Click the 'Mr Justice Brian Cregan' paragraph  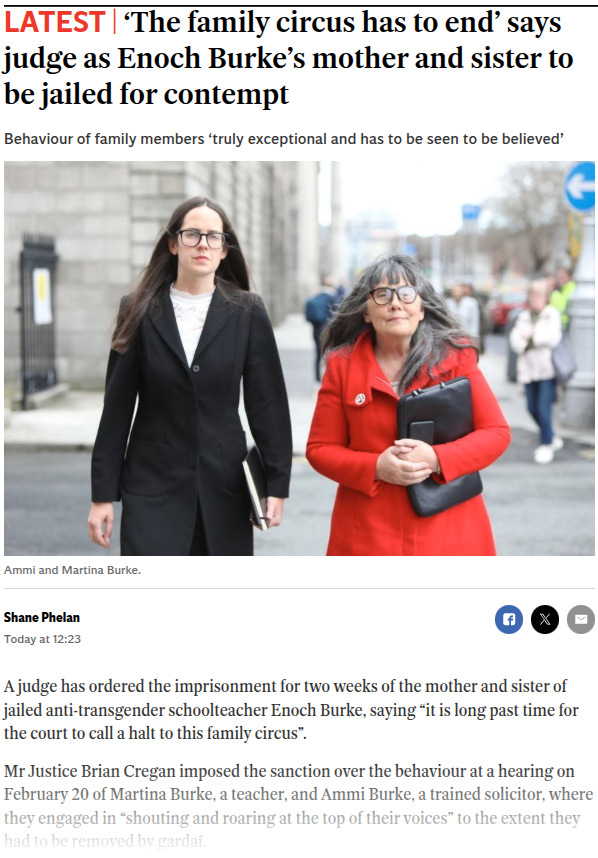pyautogui.click(x=298, y=805)
